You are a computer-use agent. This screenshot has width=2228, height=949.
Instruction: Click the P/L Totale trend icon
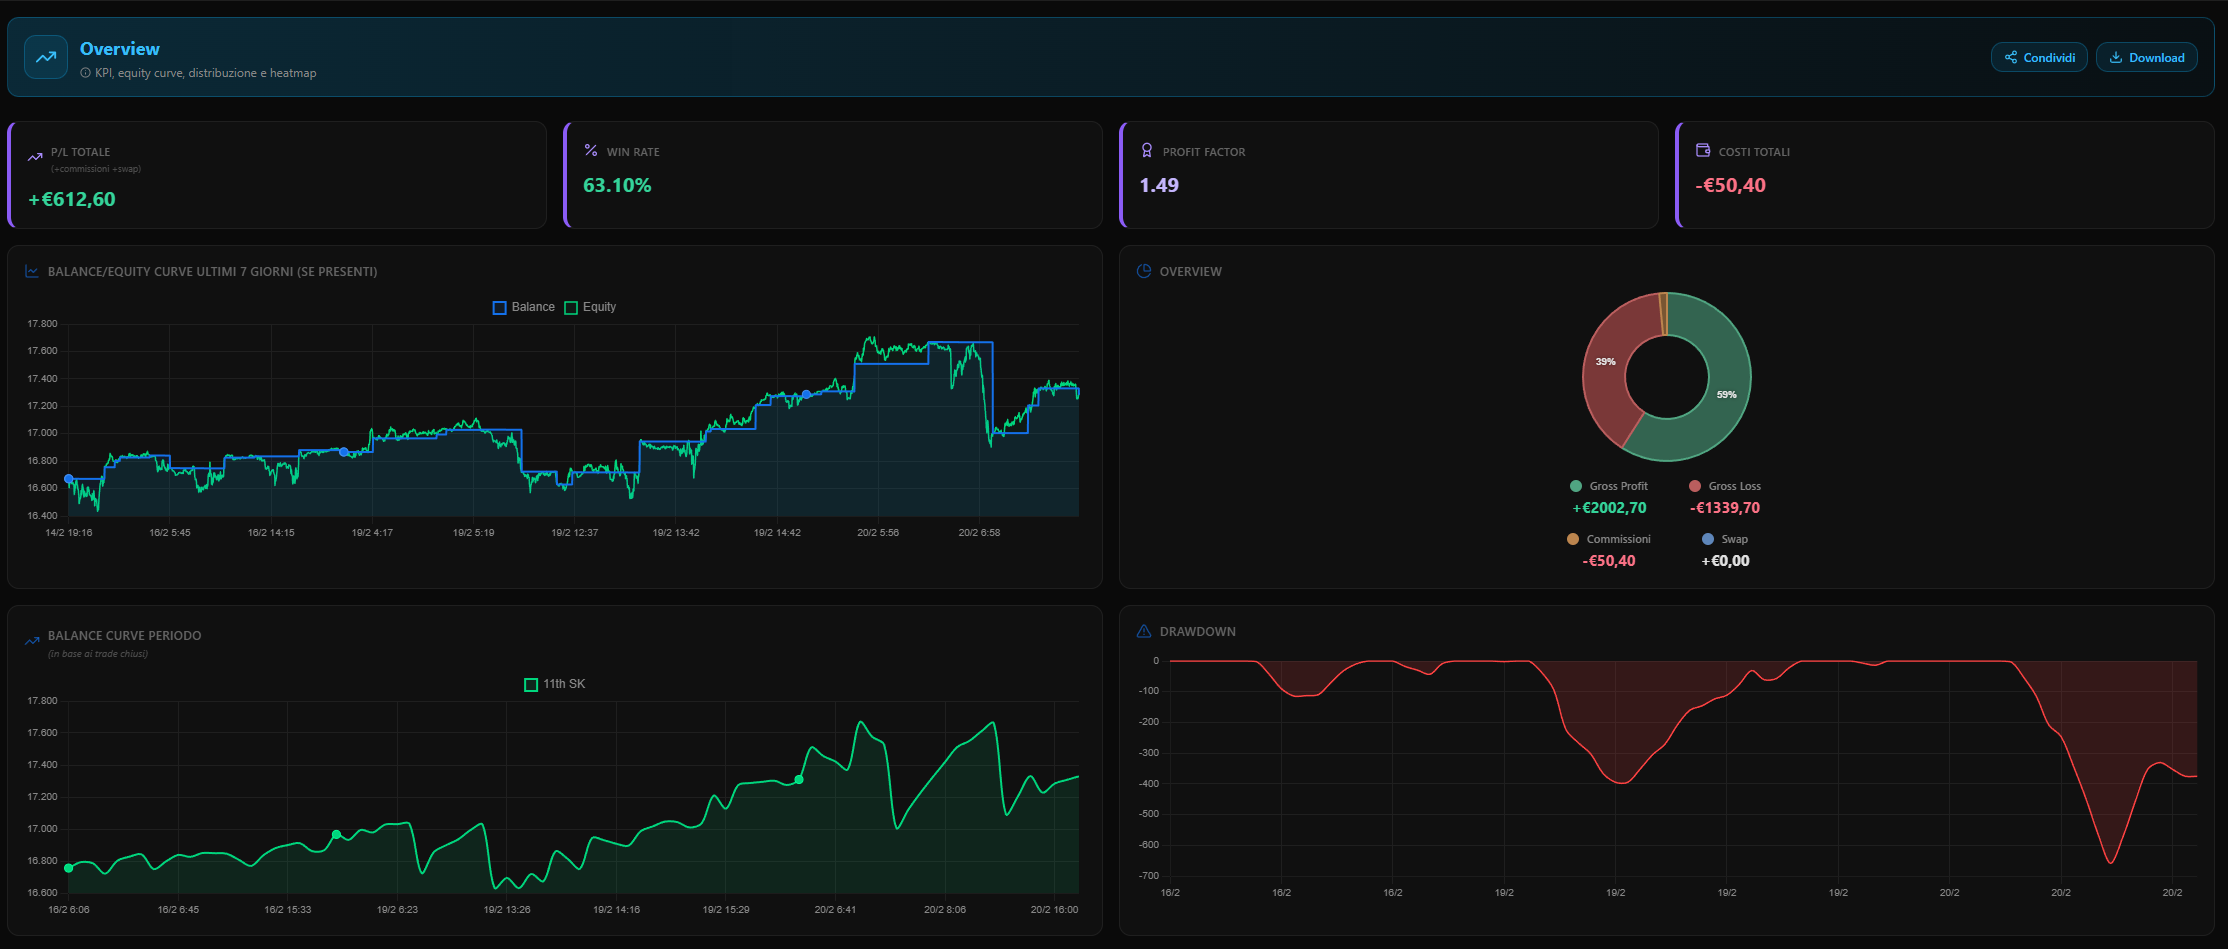click(35, 157)
